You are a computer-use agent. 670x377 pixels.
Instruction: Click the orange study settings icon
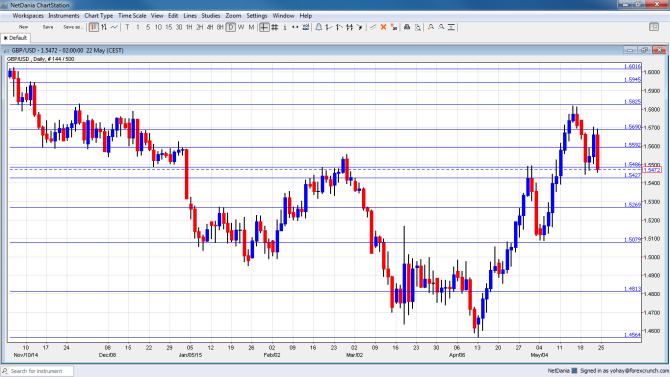click(x=394, y=27)
